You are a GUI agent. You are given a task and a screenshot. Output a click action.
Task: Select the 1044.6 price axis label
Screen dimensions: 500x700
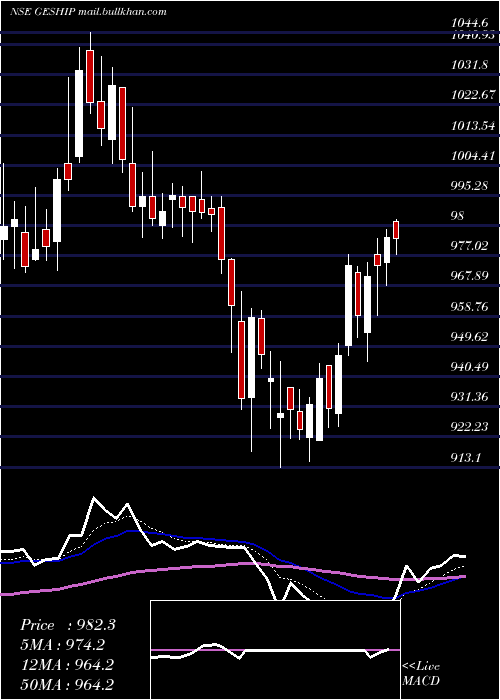[472, 21]
